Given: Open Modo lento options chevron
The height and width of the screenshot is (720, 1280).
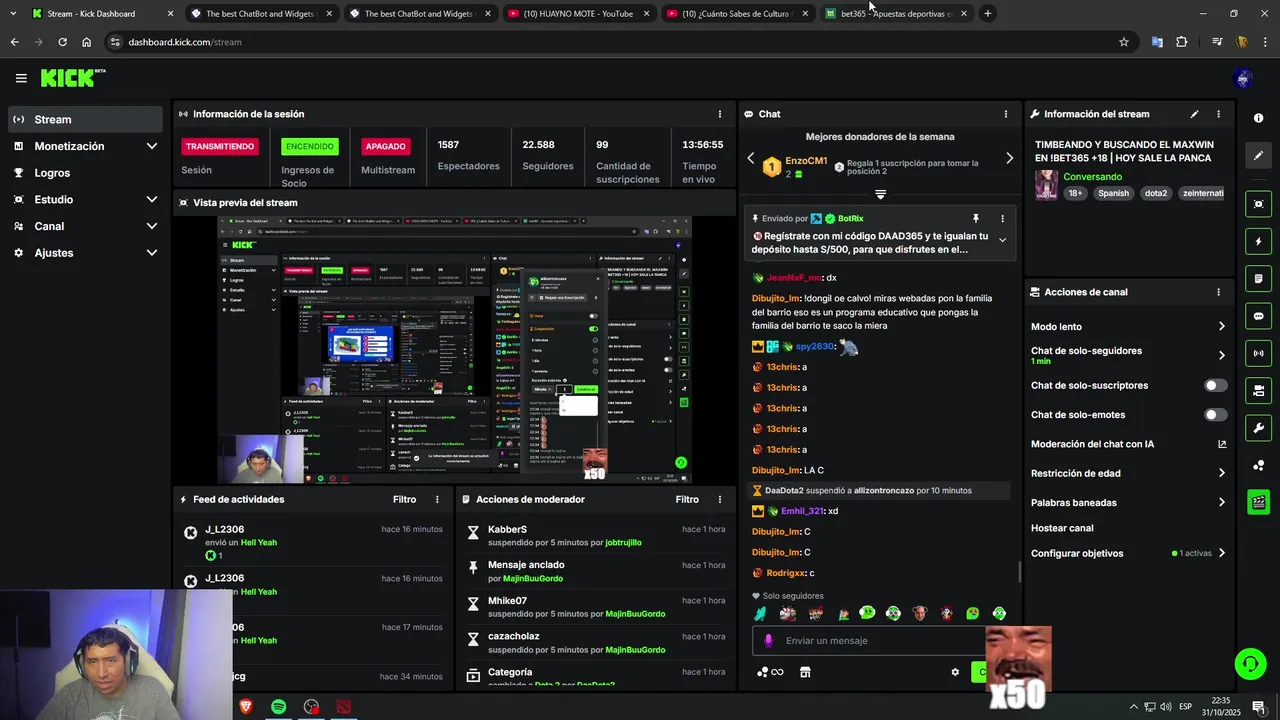Looking at the screenshot, I should pos(1221,326).
